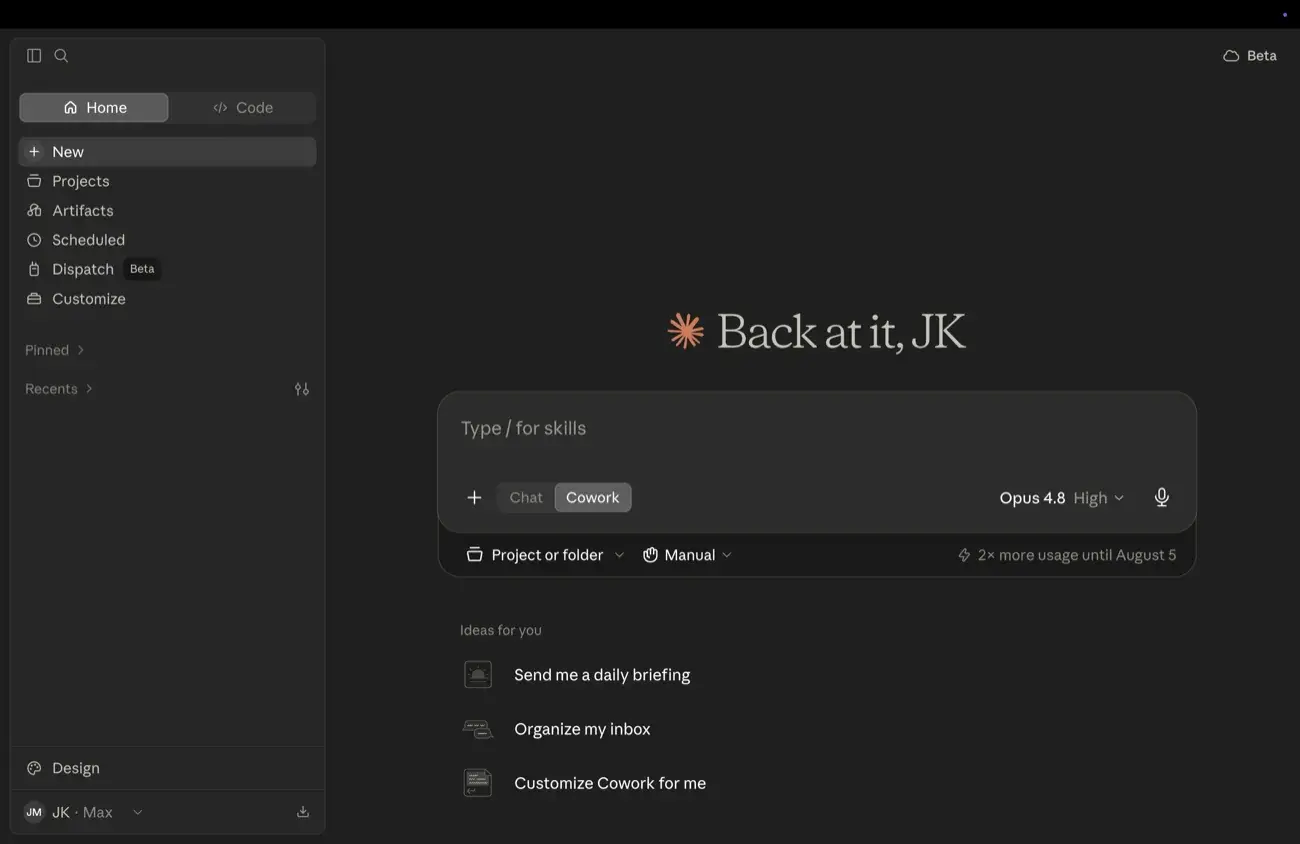Image resolution: width=1300 pixels, height=844 pixels.
Task: Collapse the sidebar with the panel icon
Action: point(34,56)
